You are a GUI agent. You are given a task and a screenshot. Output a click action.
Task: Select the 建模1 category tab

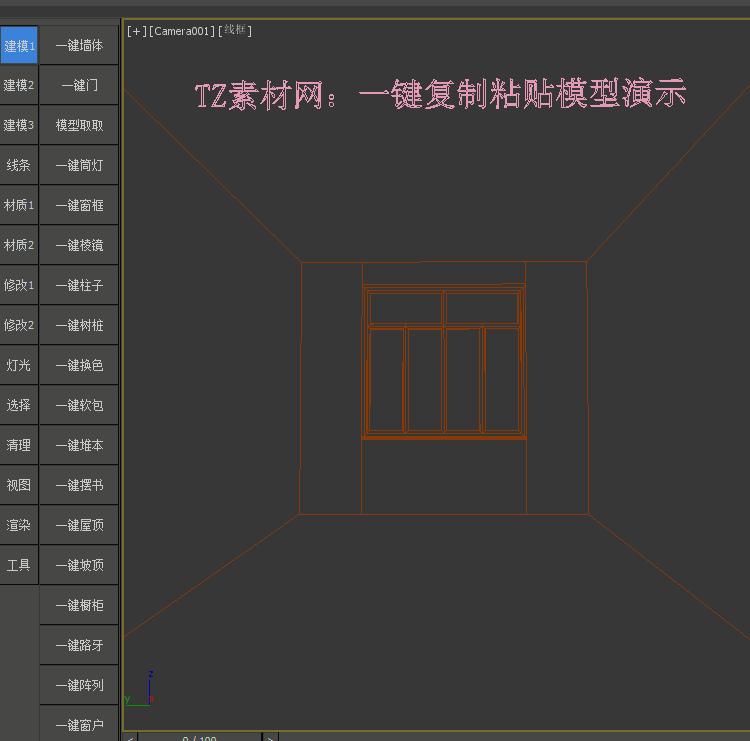(x=19, y=45)
